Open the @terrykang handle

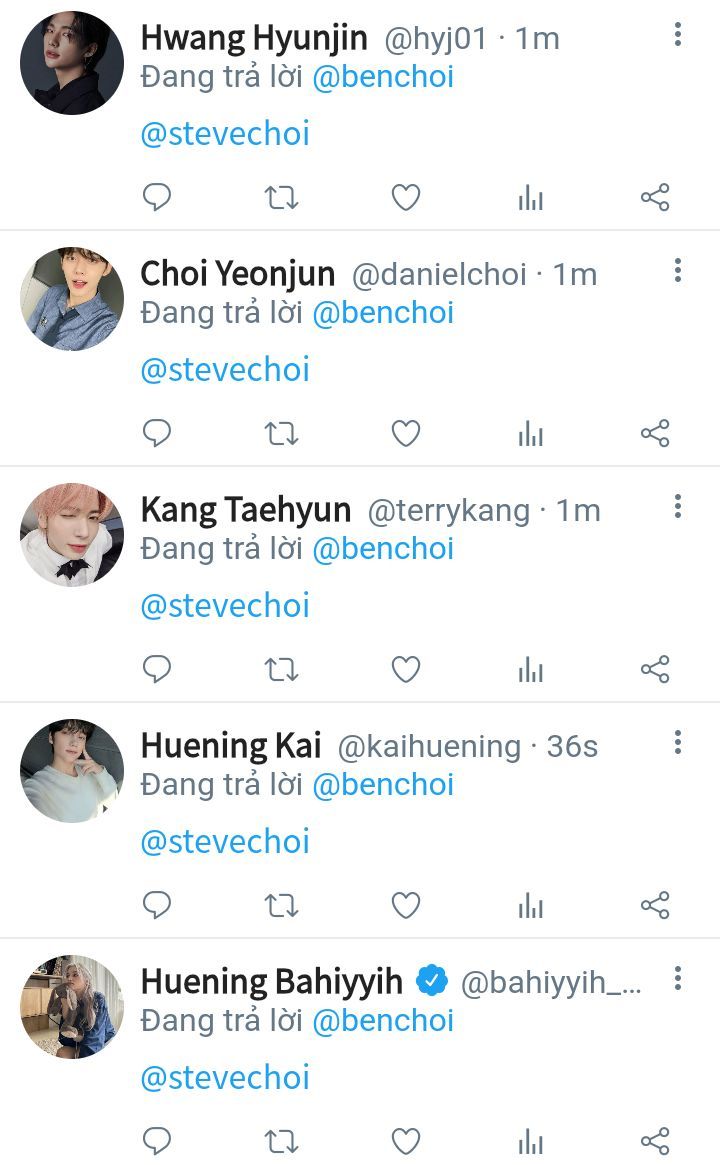pos(449,511)
